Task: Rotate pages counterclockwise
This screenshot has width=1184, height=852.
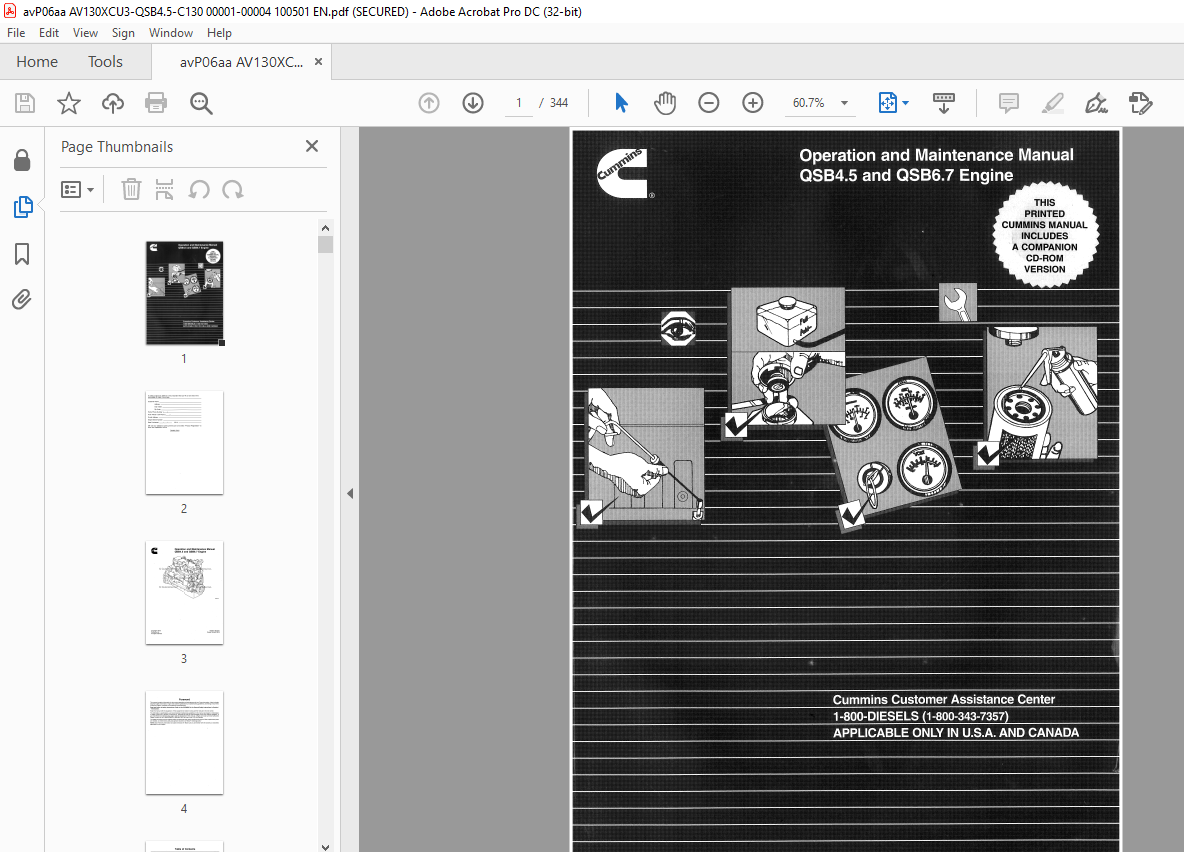Action: (x=199, y=190)
